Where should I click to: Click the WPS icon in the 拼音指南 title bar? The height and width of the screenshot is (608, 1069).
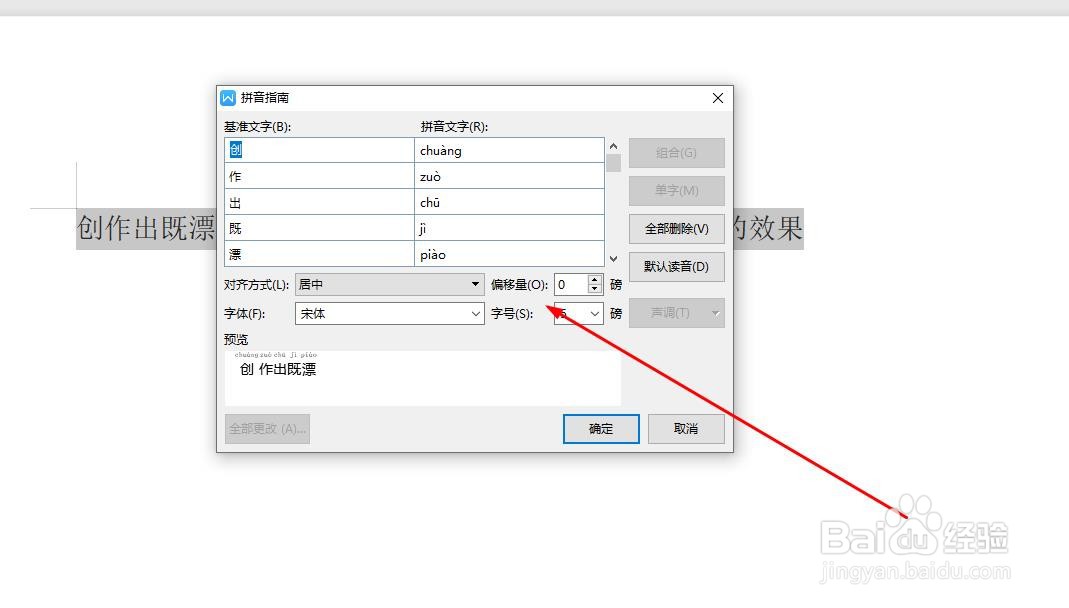click(227, 97)
